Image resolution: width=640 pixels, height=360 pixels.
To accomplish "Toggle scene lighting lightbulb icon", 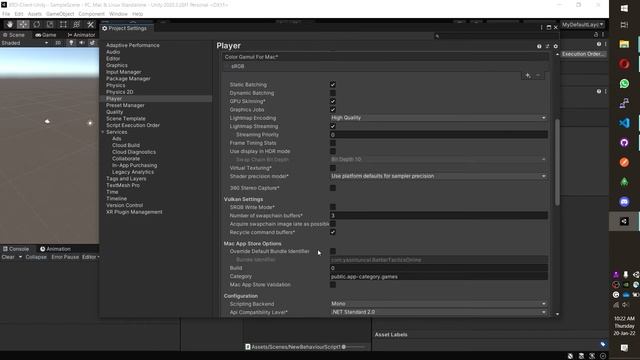I will (71, 43).
